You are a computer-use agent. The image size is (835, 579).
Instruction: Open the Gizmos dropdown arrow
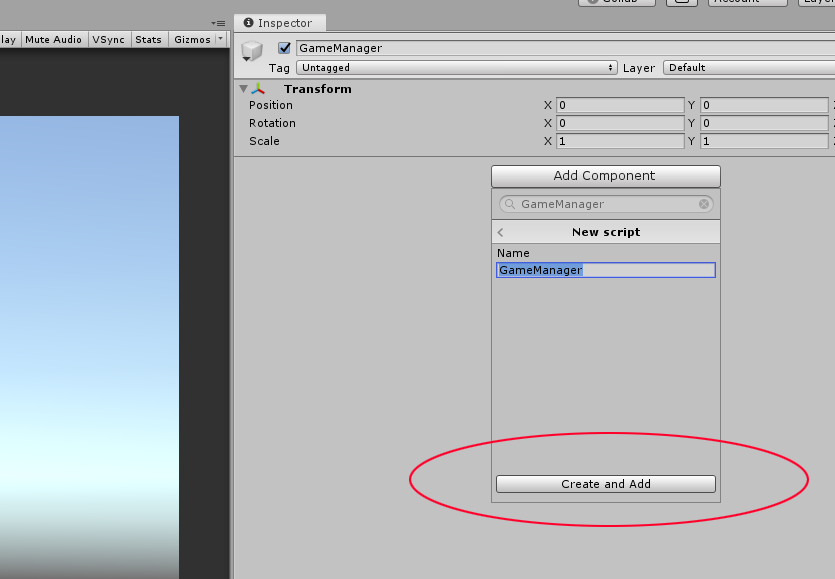tap(220, 39)
